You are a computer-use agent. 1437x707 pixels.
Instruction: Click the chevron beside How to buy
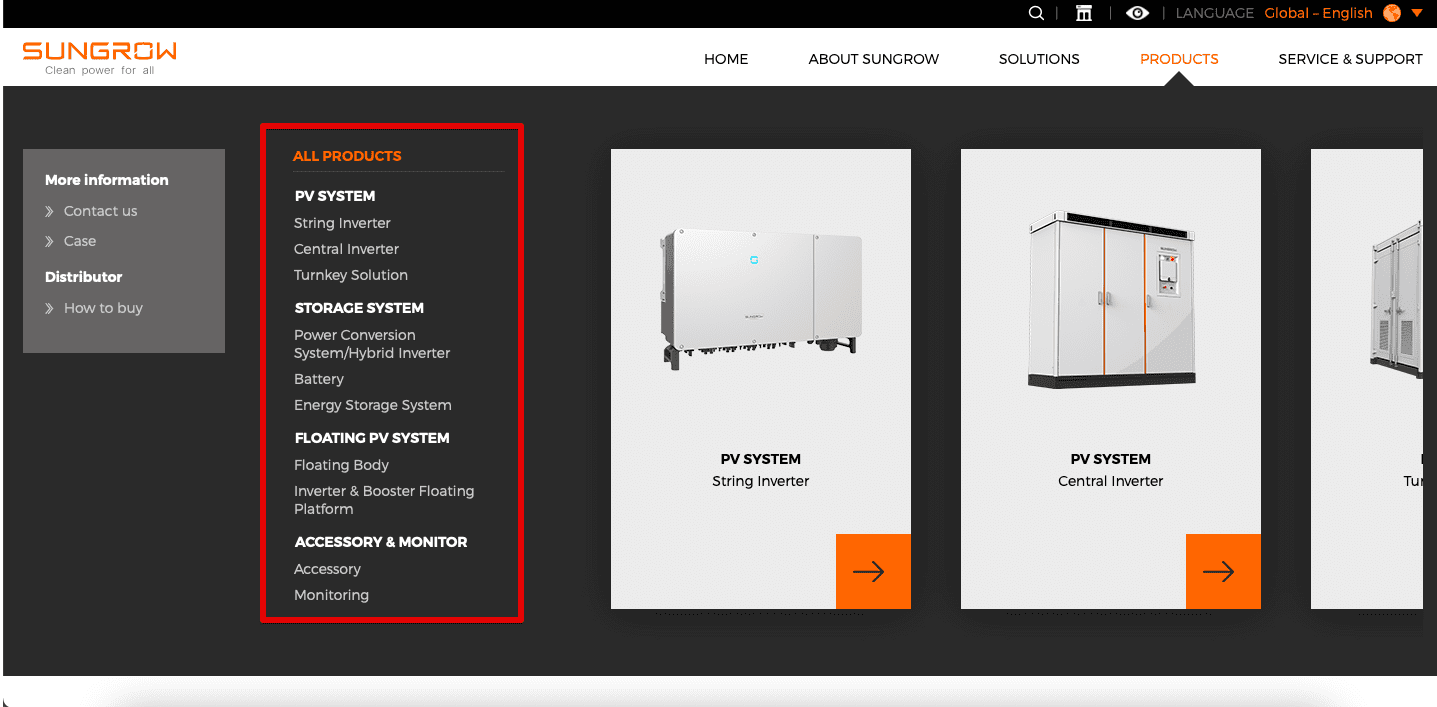(50, 308)
